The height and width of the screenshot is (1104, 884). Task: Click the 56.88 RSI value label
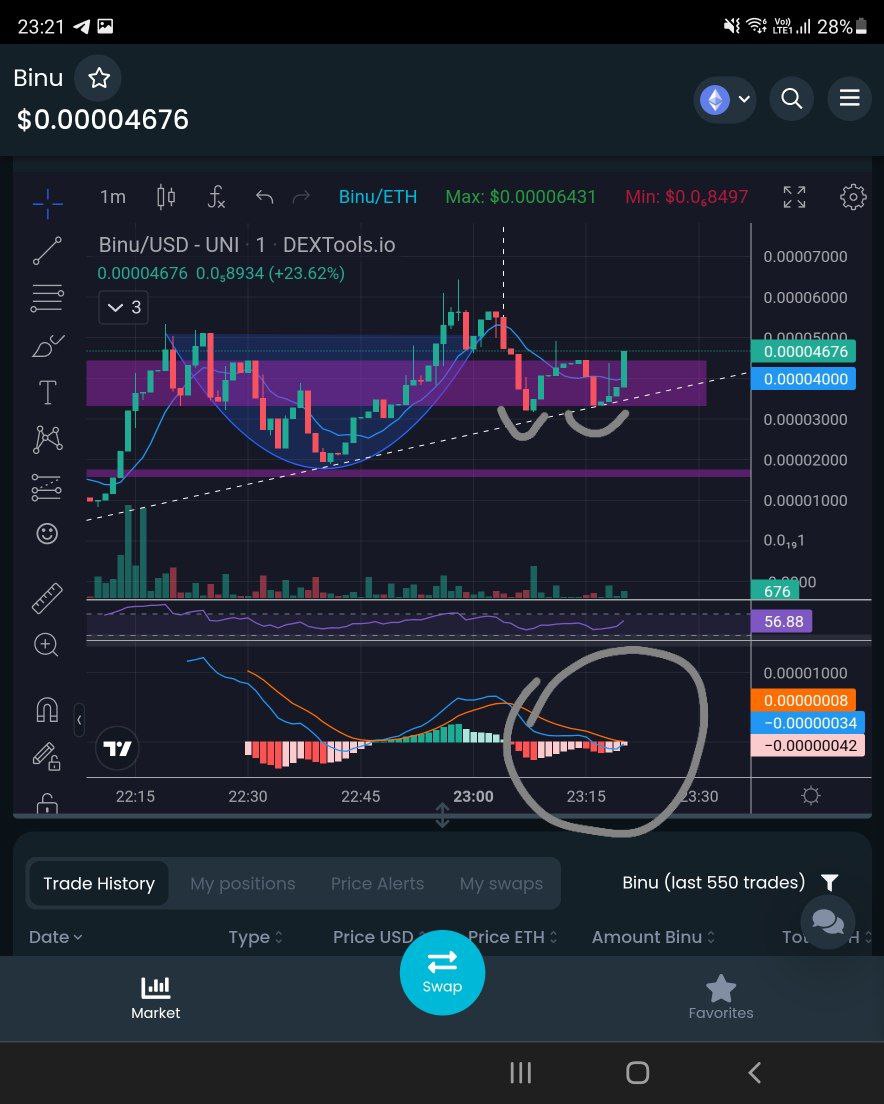click(x=782, y=622)
